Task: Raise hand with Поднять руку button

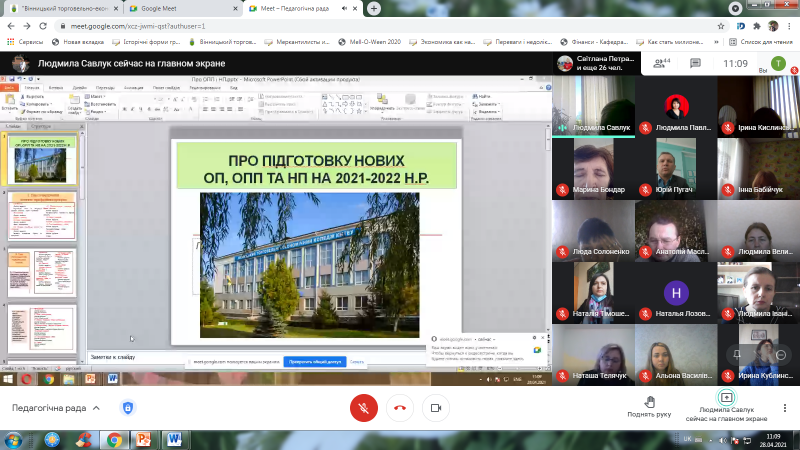Action: click(649, 407)
